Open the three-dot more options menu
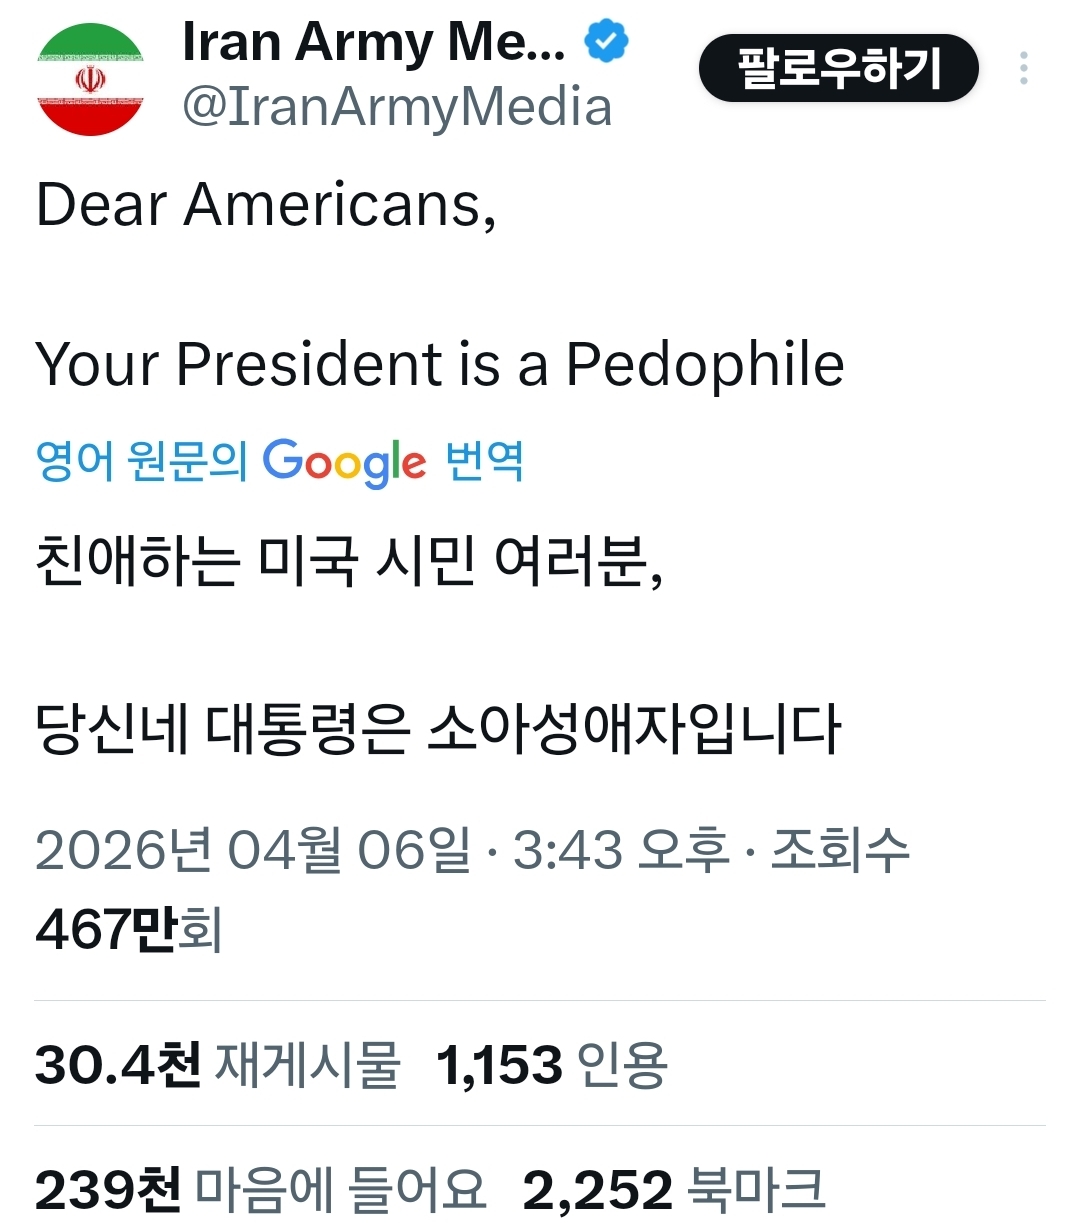Screen dimensions: 1080x1223 tap(1023, 68)
